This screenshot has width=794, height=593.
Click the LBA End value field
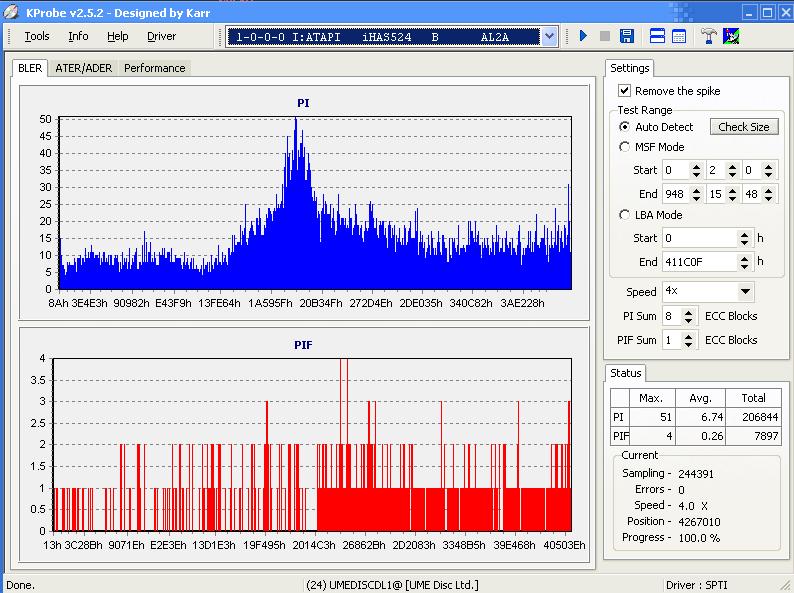click(699, 262)
